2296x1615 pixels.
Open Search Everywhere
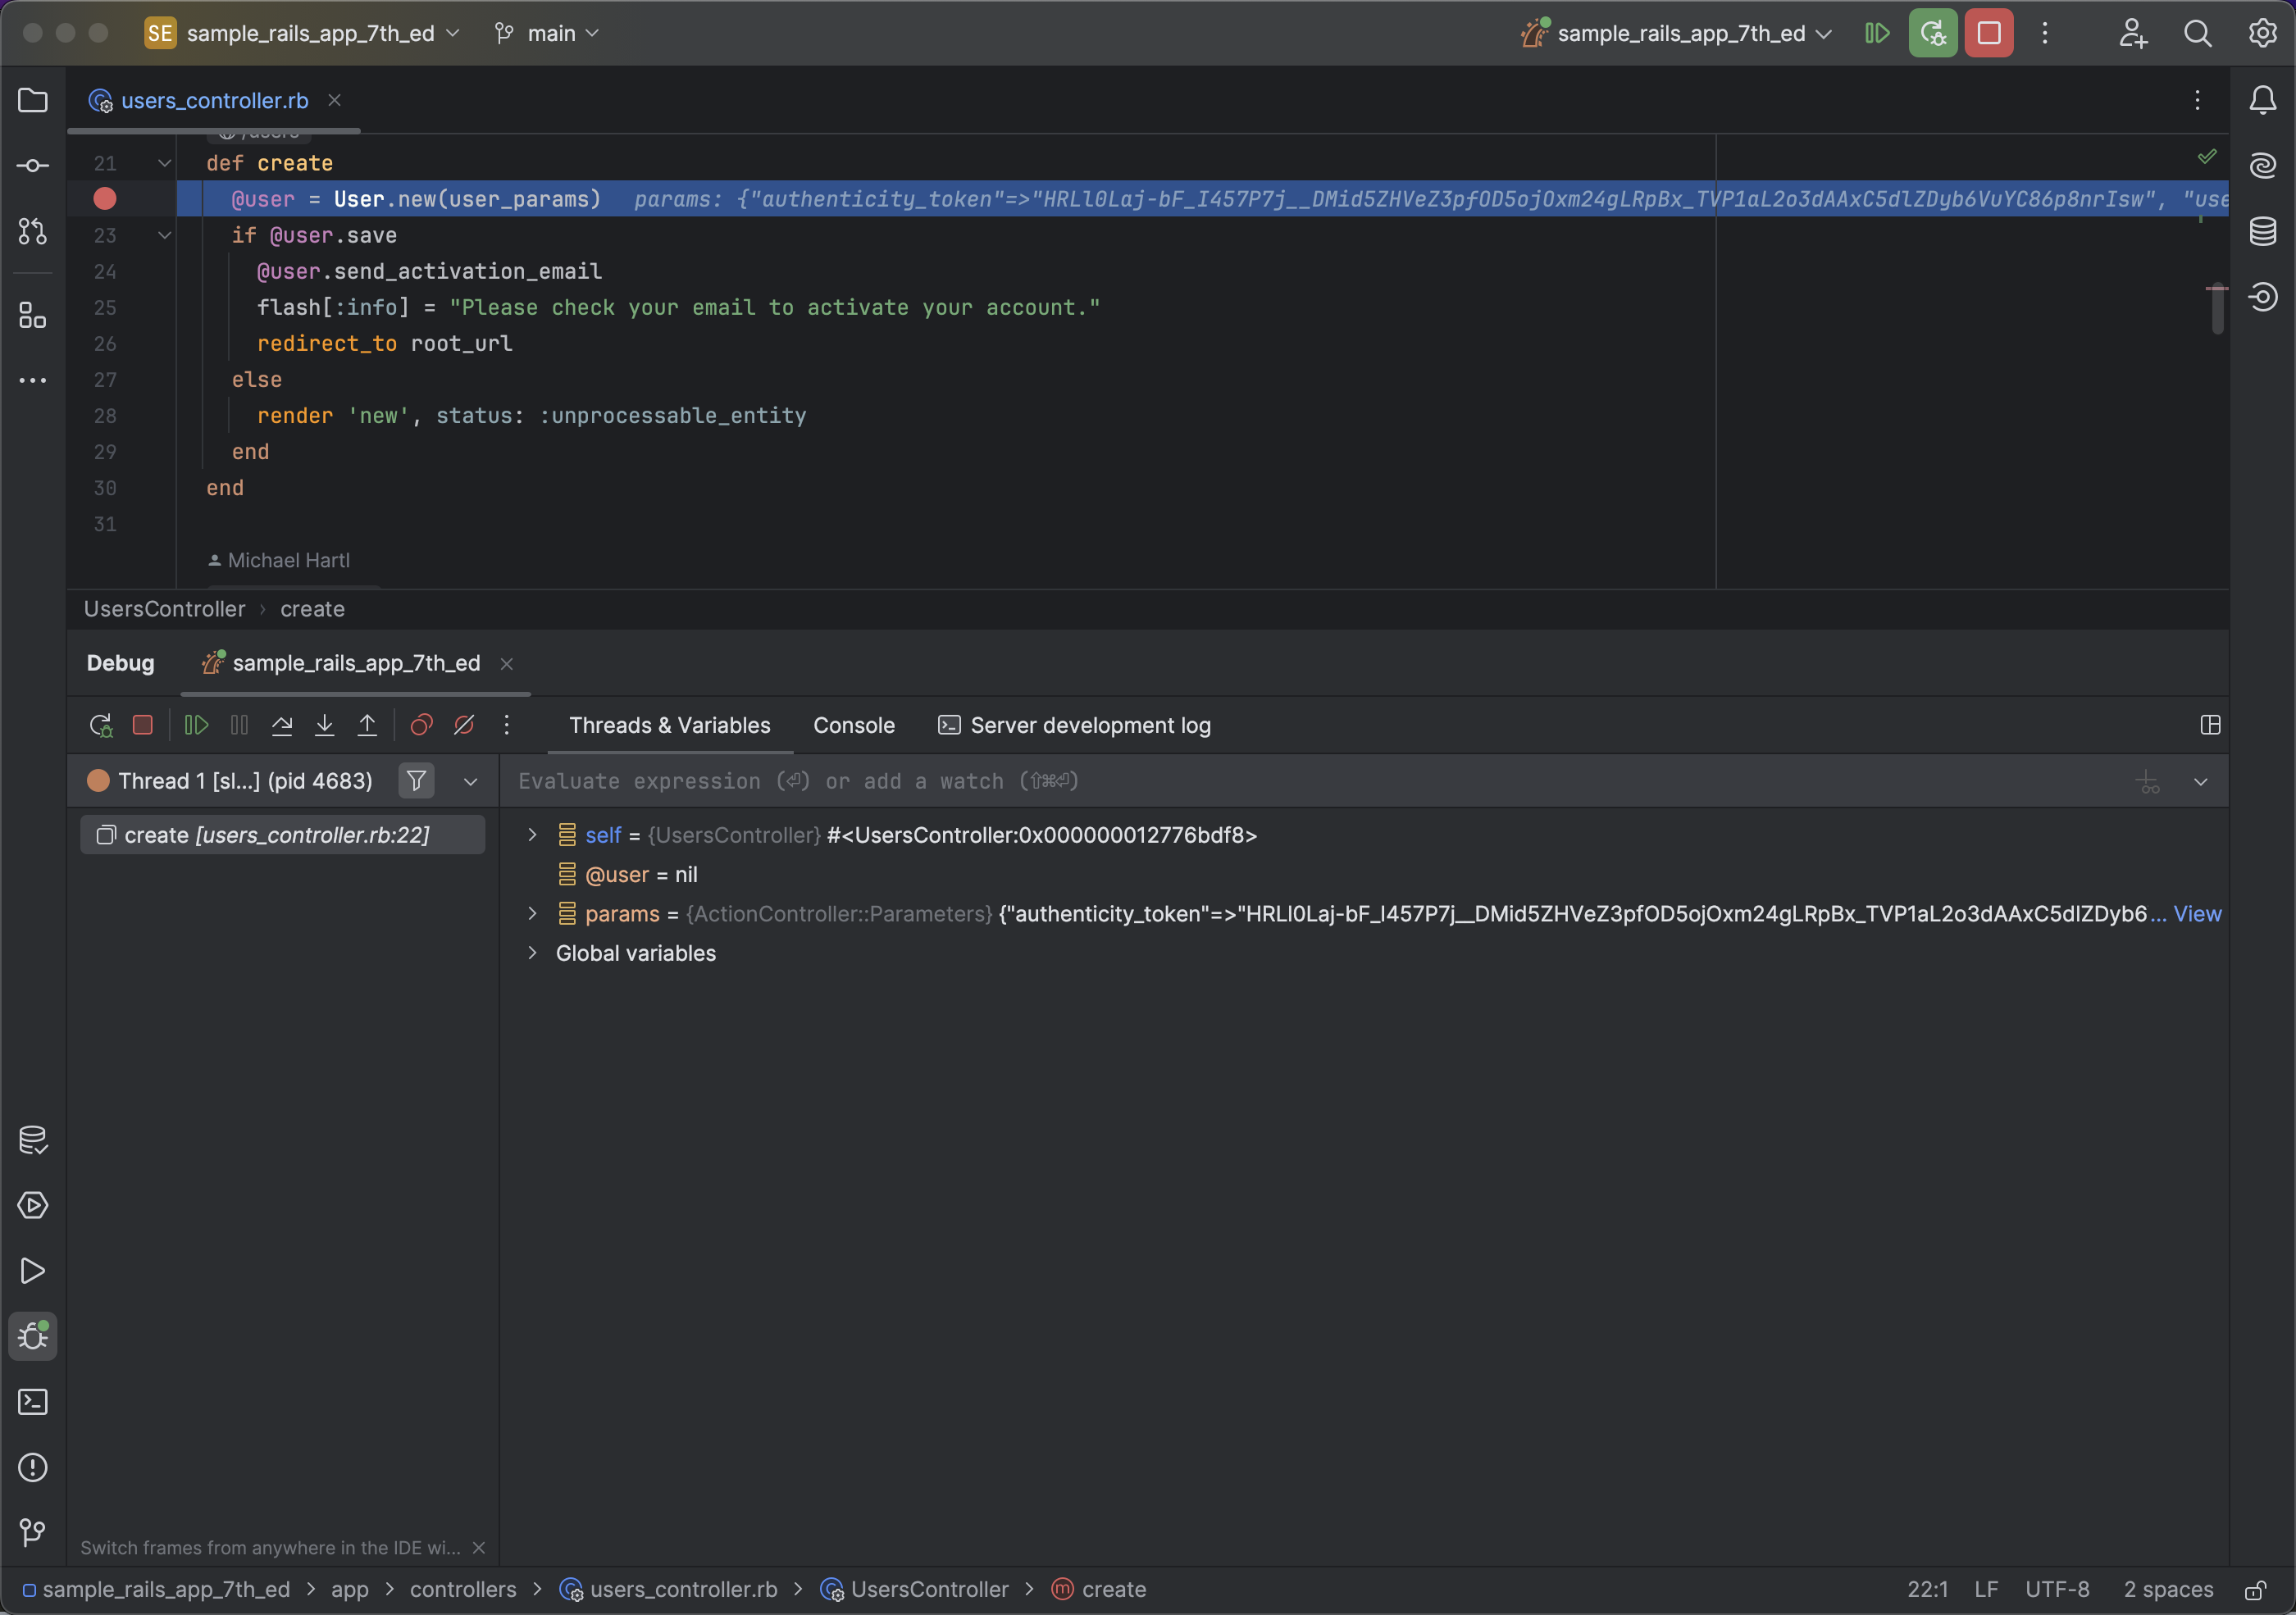pyautogui.click(x=2197, y=32)
